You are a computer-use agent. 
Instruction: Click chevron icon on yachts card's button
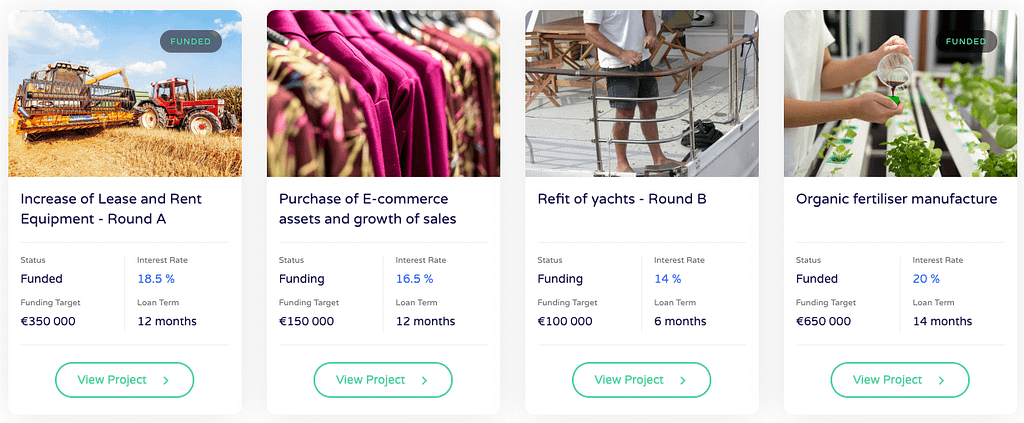coord(683,380)
